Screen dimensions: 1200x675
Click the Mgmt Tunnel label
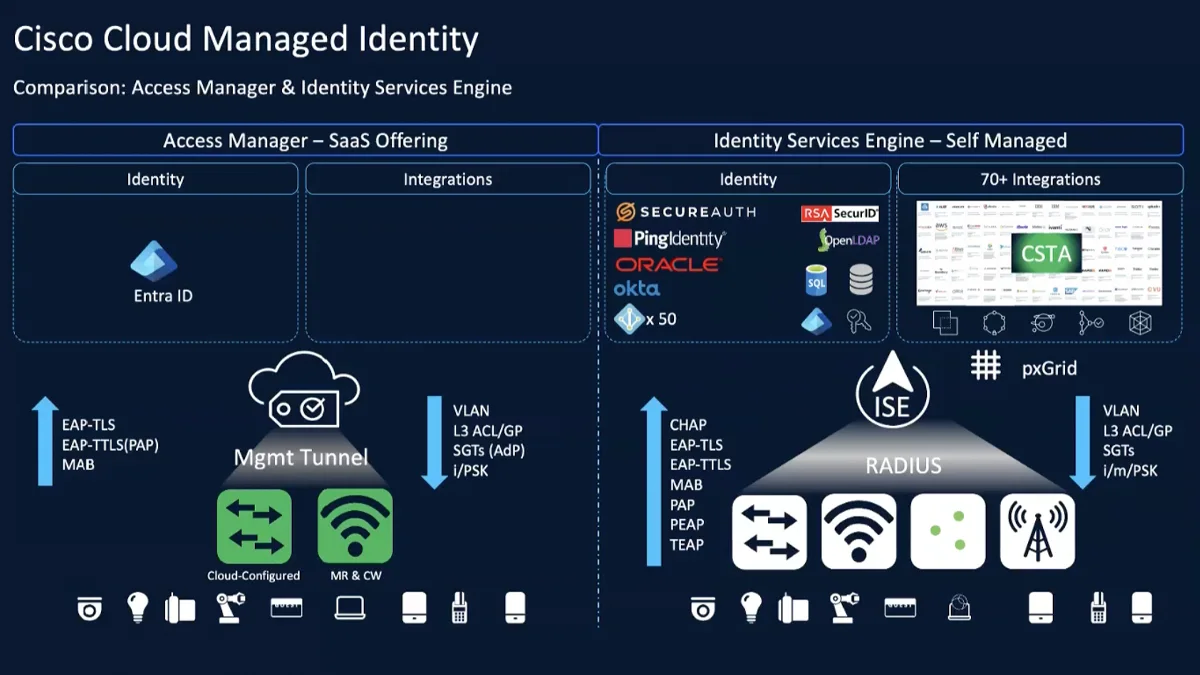[301, 458]
